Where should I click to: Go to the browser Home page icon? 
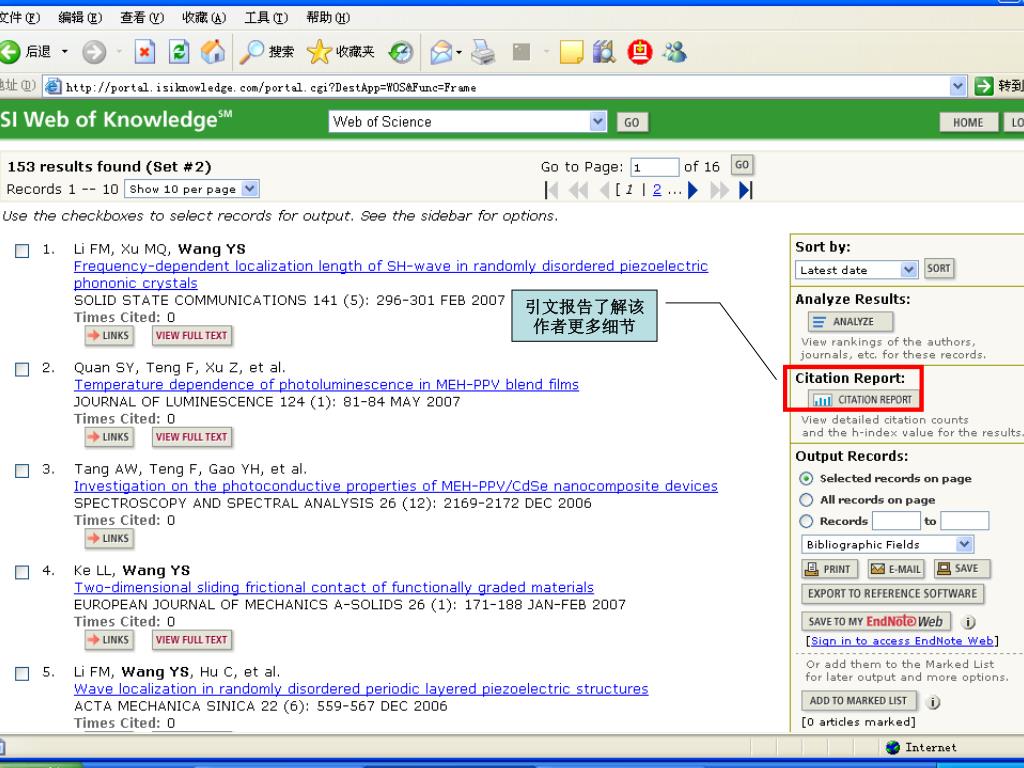pyautogui.click(x=213, y=52)
